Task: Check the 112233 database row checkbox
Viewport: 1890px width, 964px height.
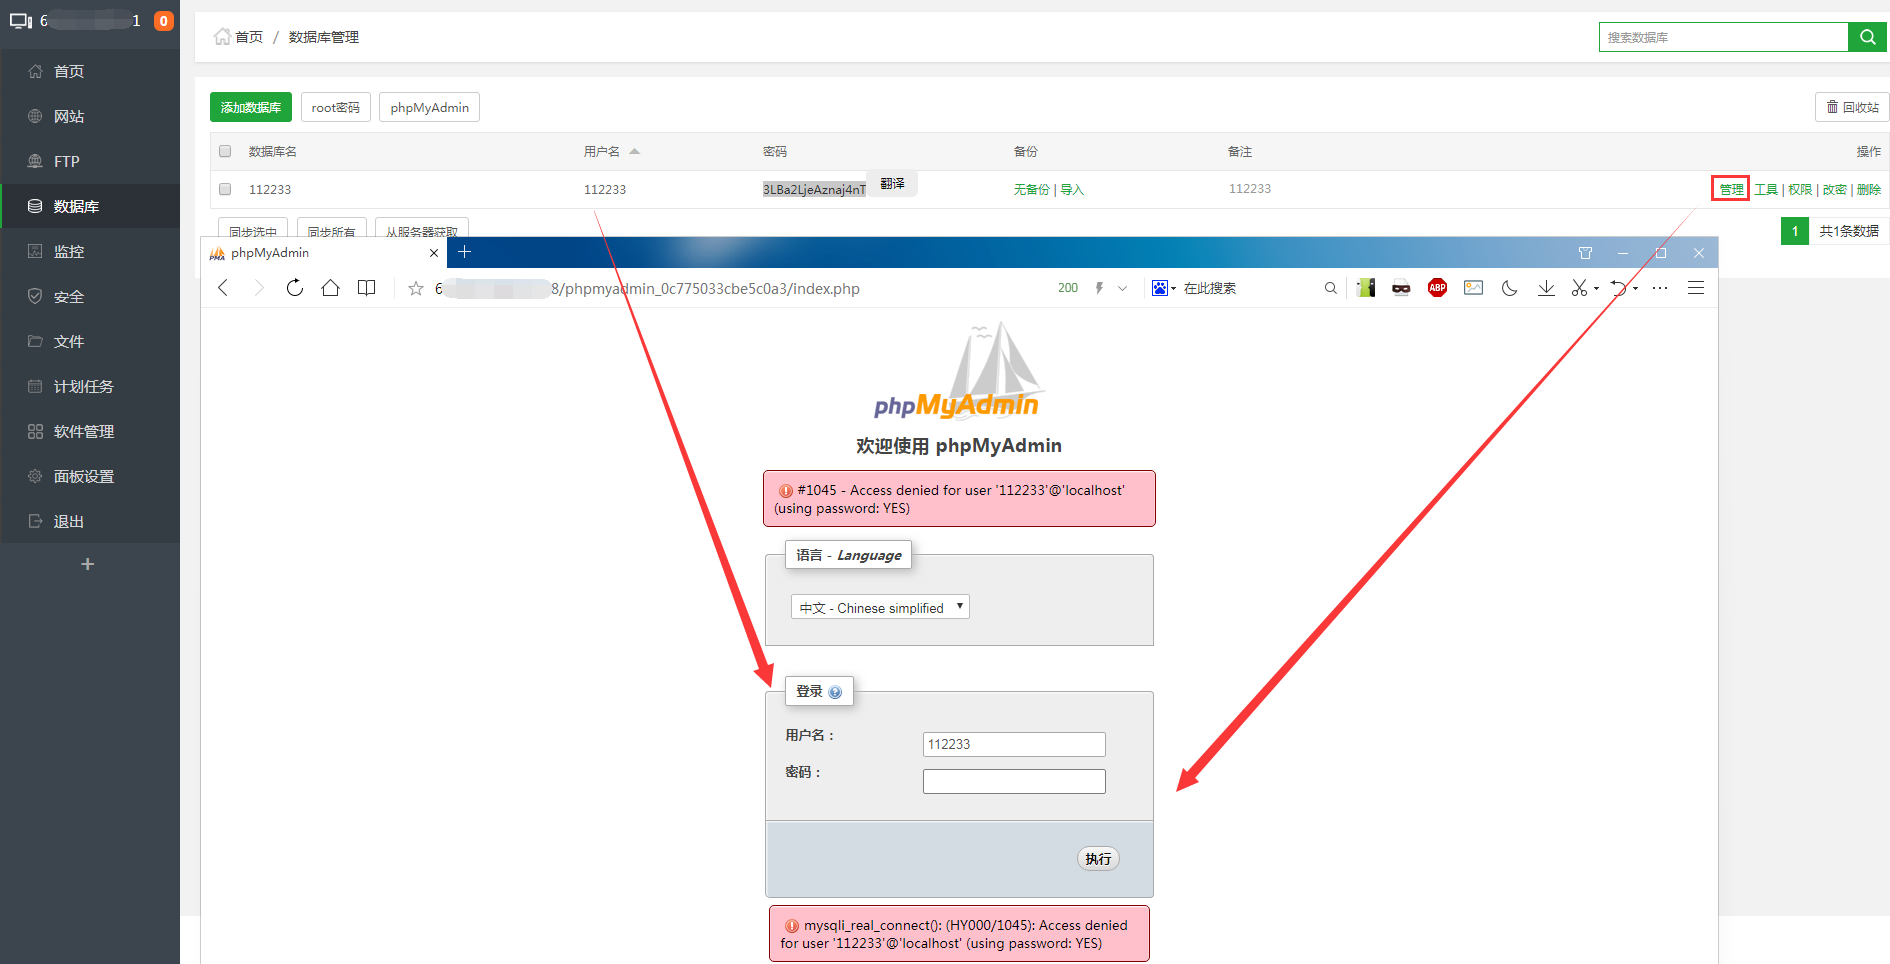Action: click(225, 189)
